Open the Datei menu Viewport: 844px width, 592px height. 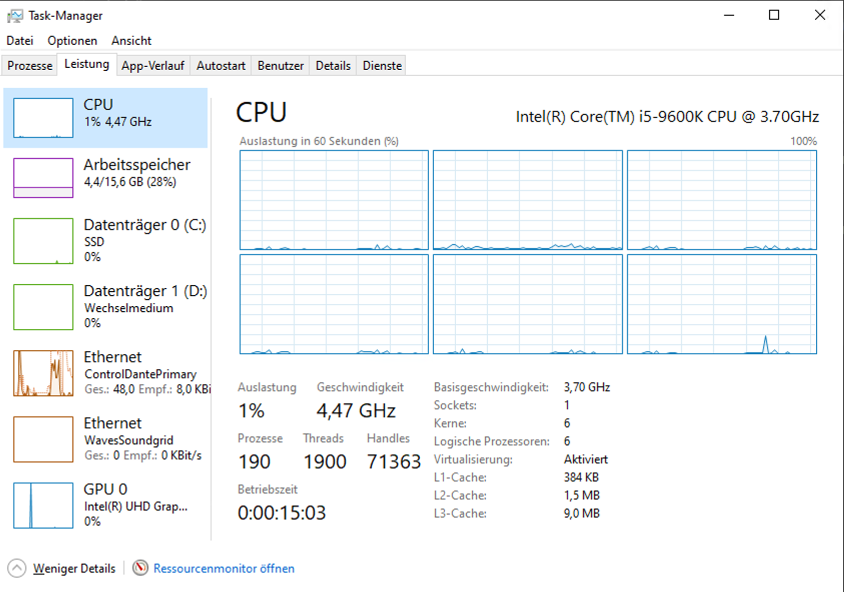[x=20, y=41]
